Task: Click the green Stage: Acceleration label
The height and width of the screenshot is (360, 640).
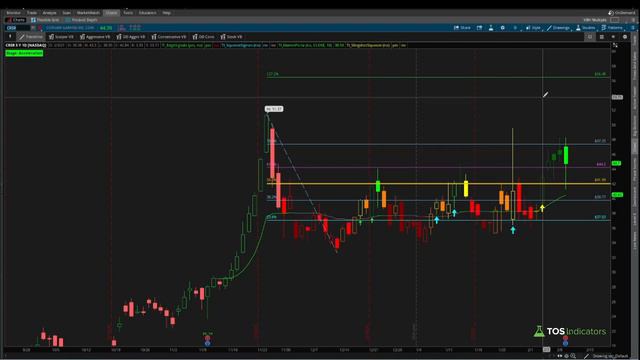Action: pyautogui.click(x=24, y=53)
